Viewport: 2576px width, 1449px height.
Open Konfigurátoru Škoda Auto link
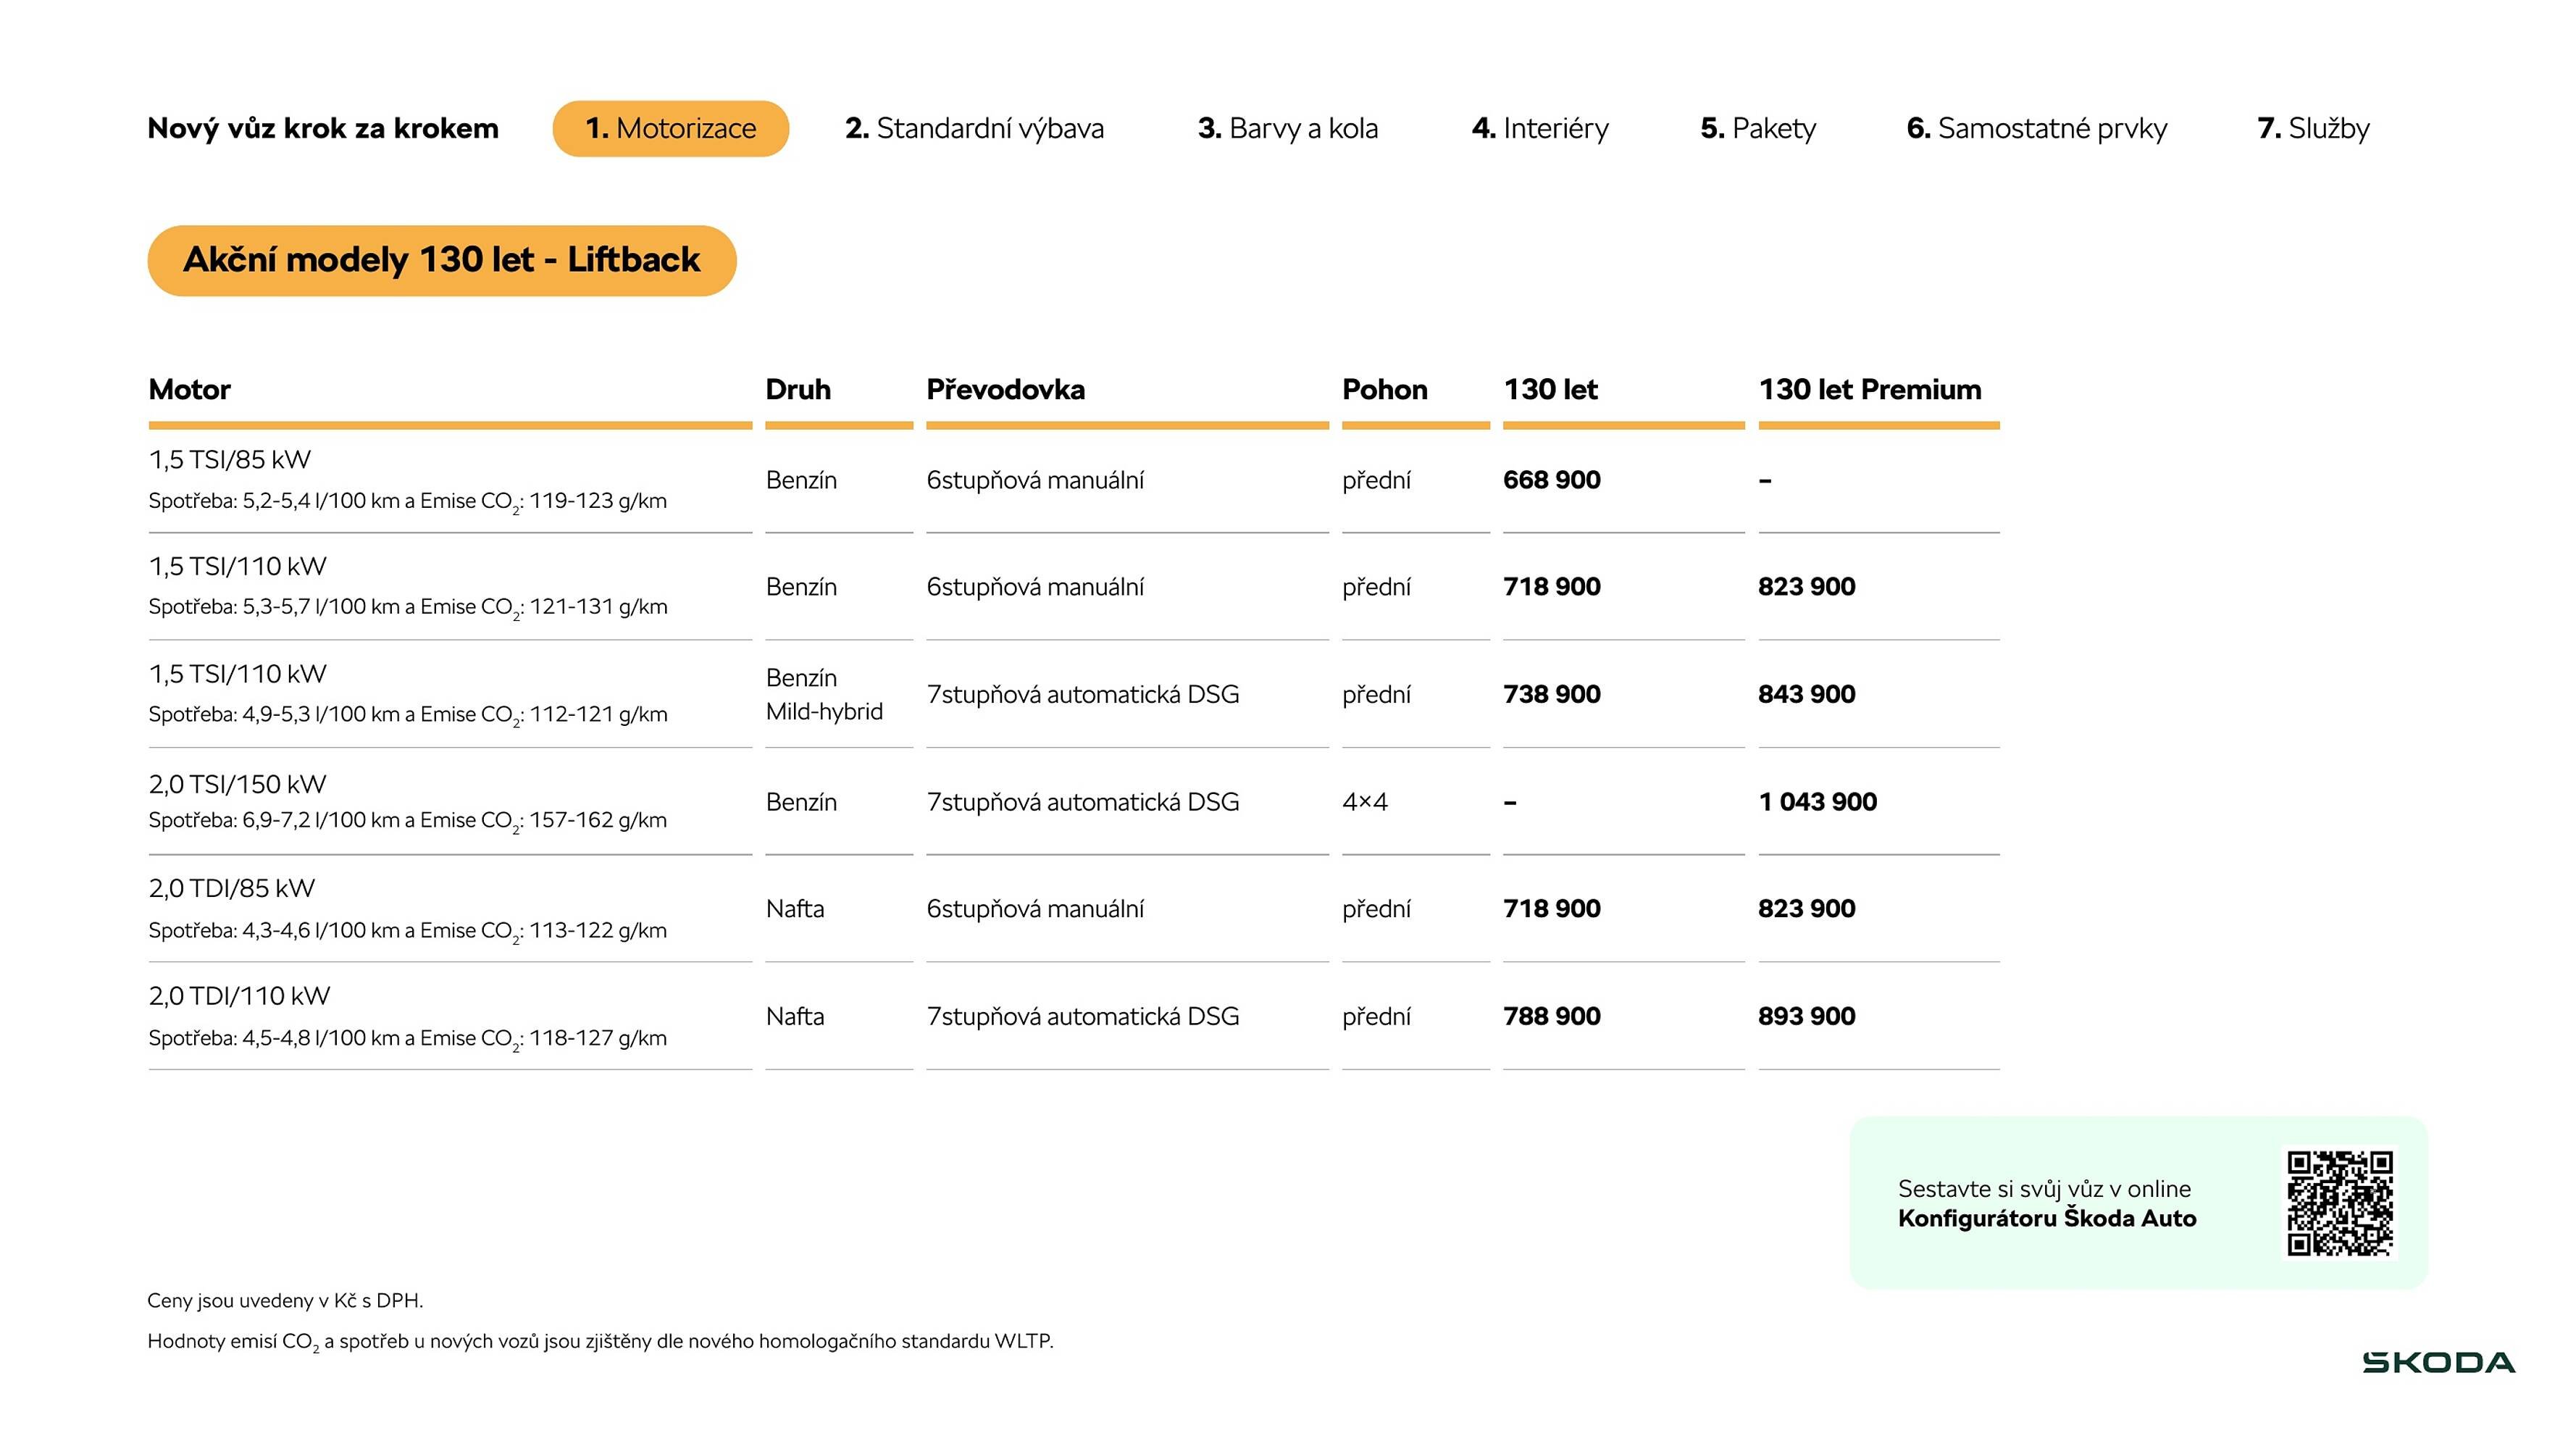tap(2046, 1218)
